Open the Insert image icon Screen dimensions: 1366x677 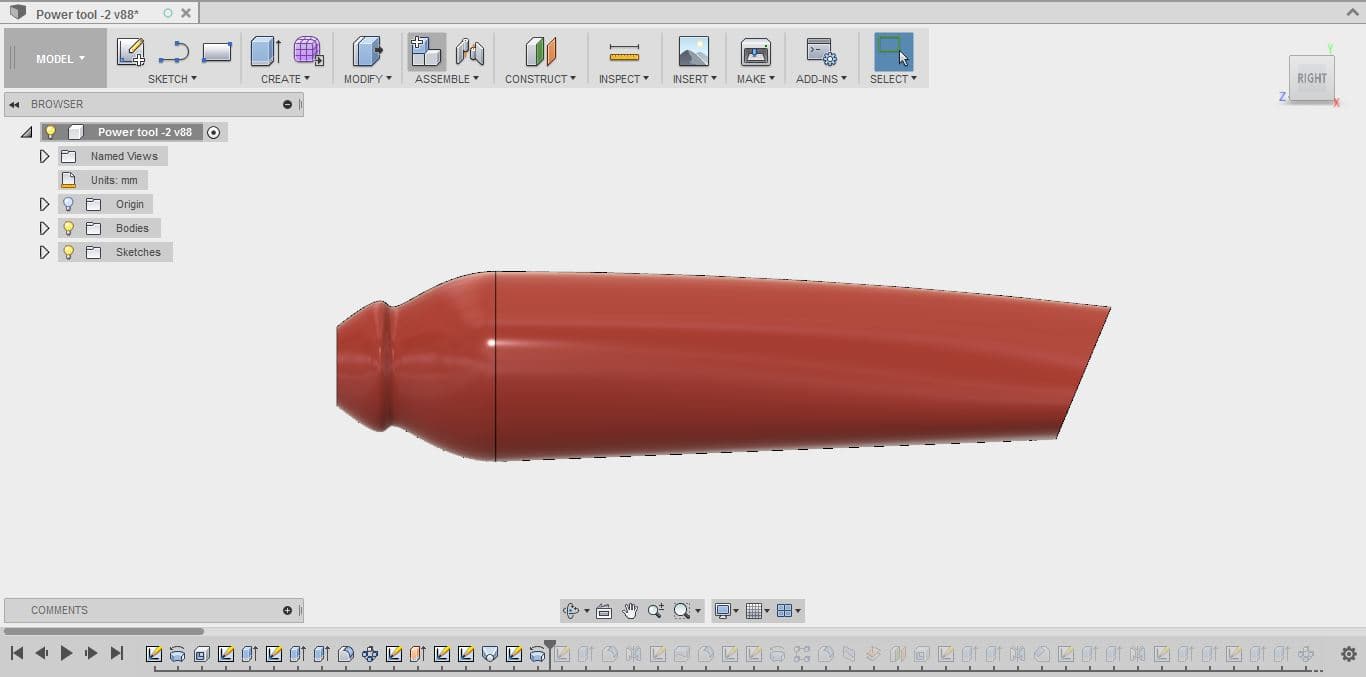693,52
